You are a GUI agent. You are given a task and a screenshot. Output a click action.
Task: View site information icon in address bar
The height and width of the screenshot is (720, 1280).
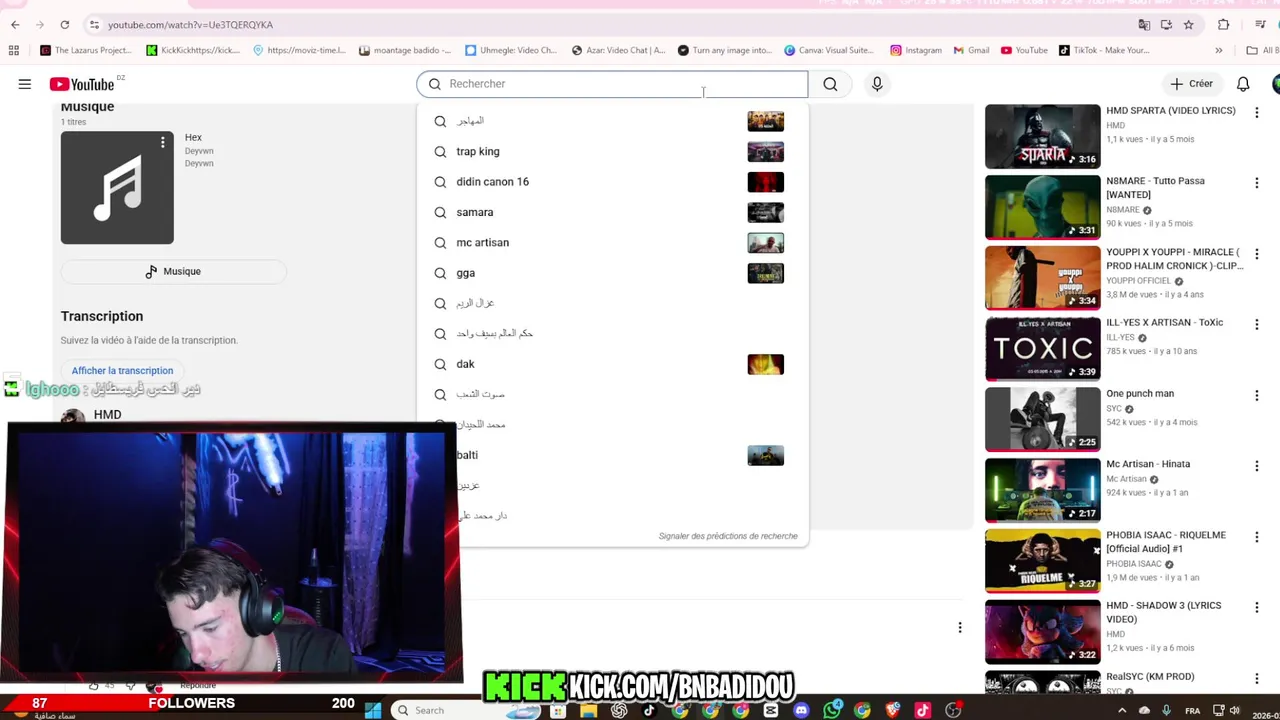[94, 25]
